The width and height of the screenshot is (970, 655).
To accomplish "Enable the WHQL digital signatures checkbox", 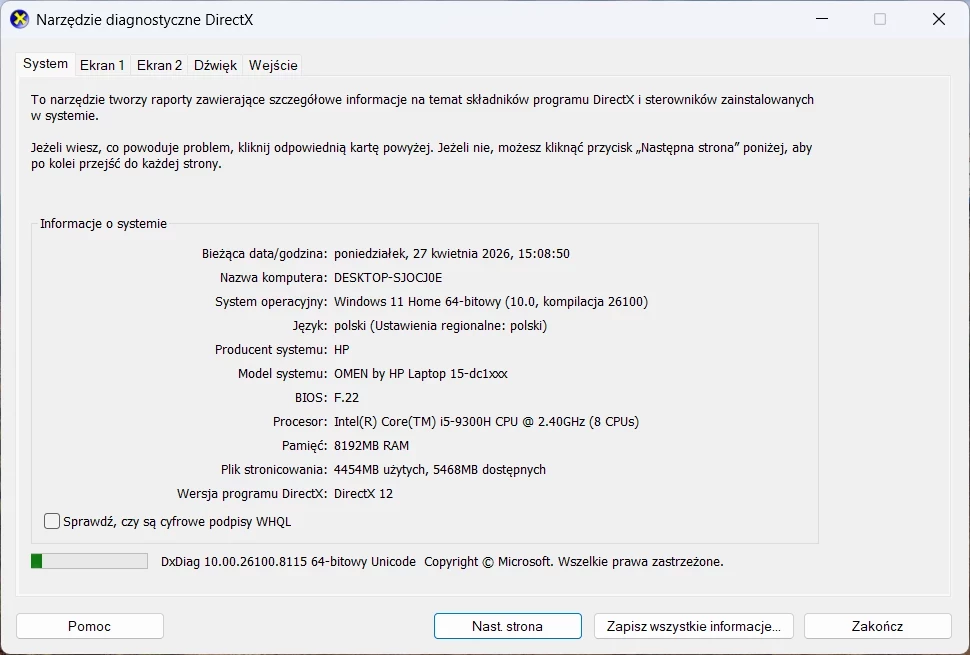I will (52, 521).
